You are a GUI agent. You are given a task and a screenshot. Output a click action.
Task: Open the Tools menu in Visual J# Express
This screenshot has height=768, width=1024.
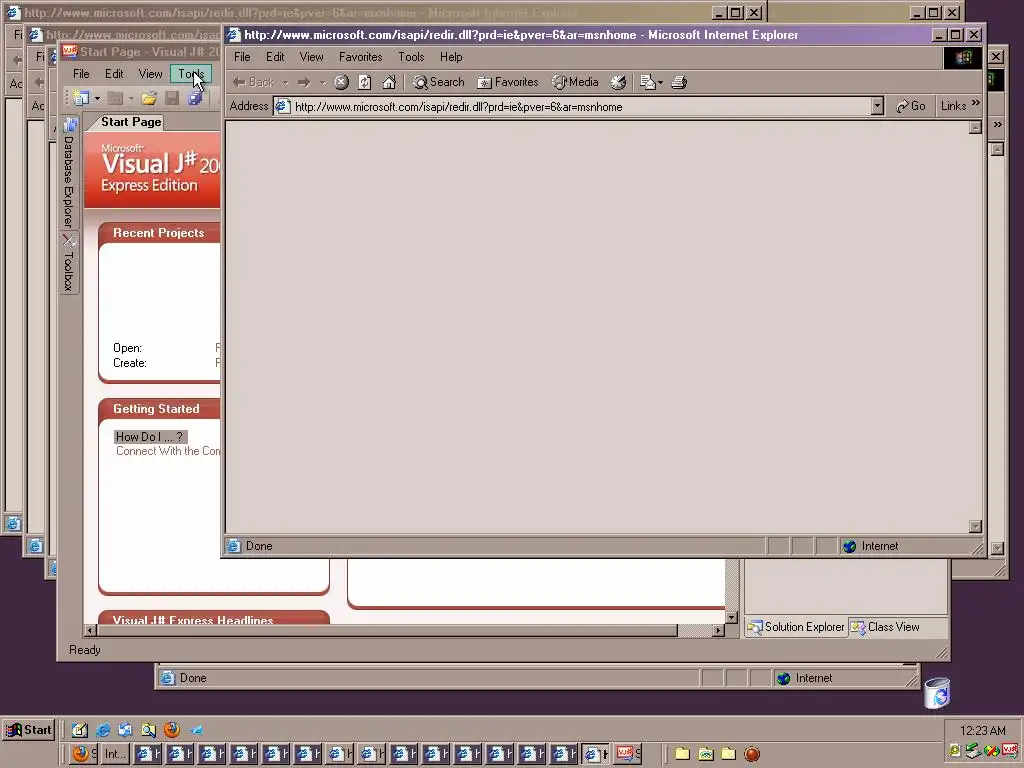tap(191, 74)
